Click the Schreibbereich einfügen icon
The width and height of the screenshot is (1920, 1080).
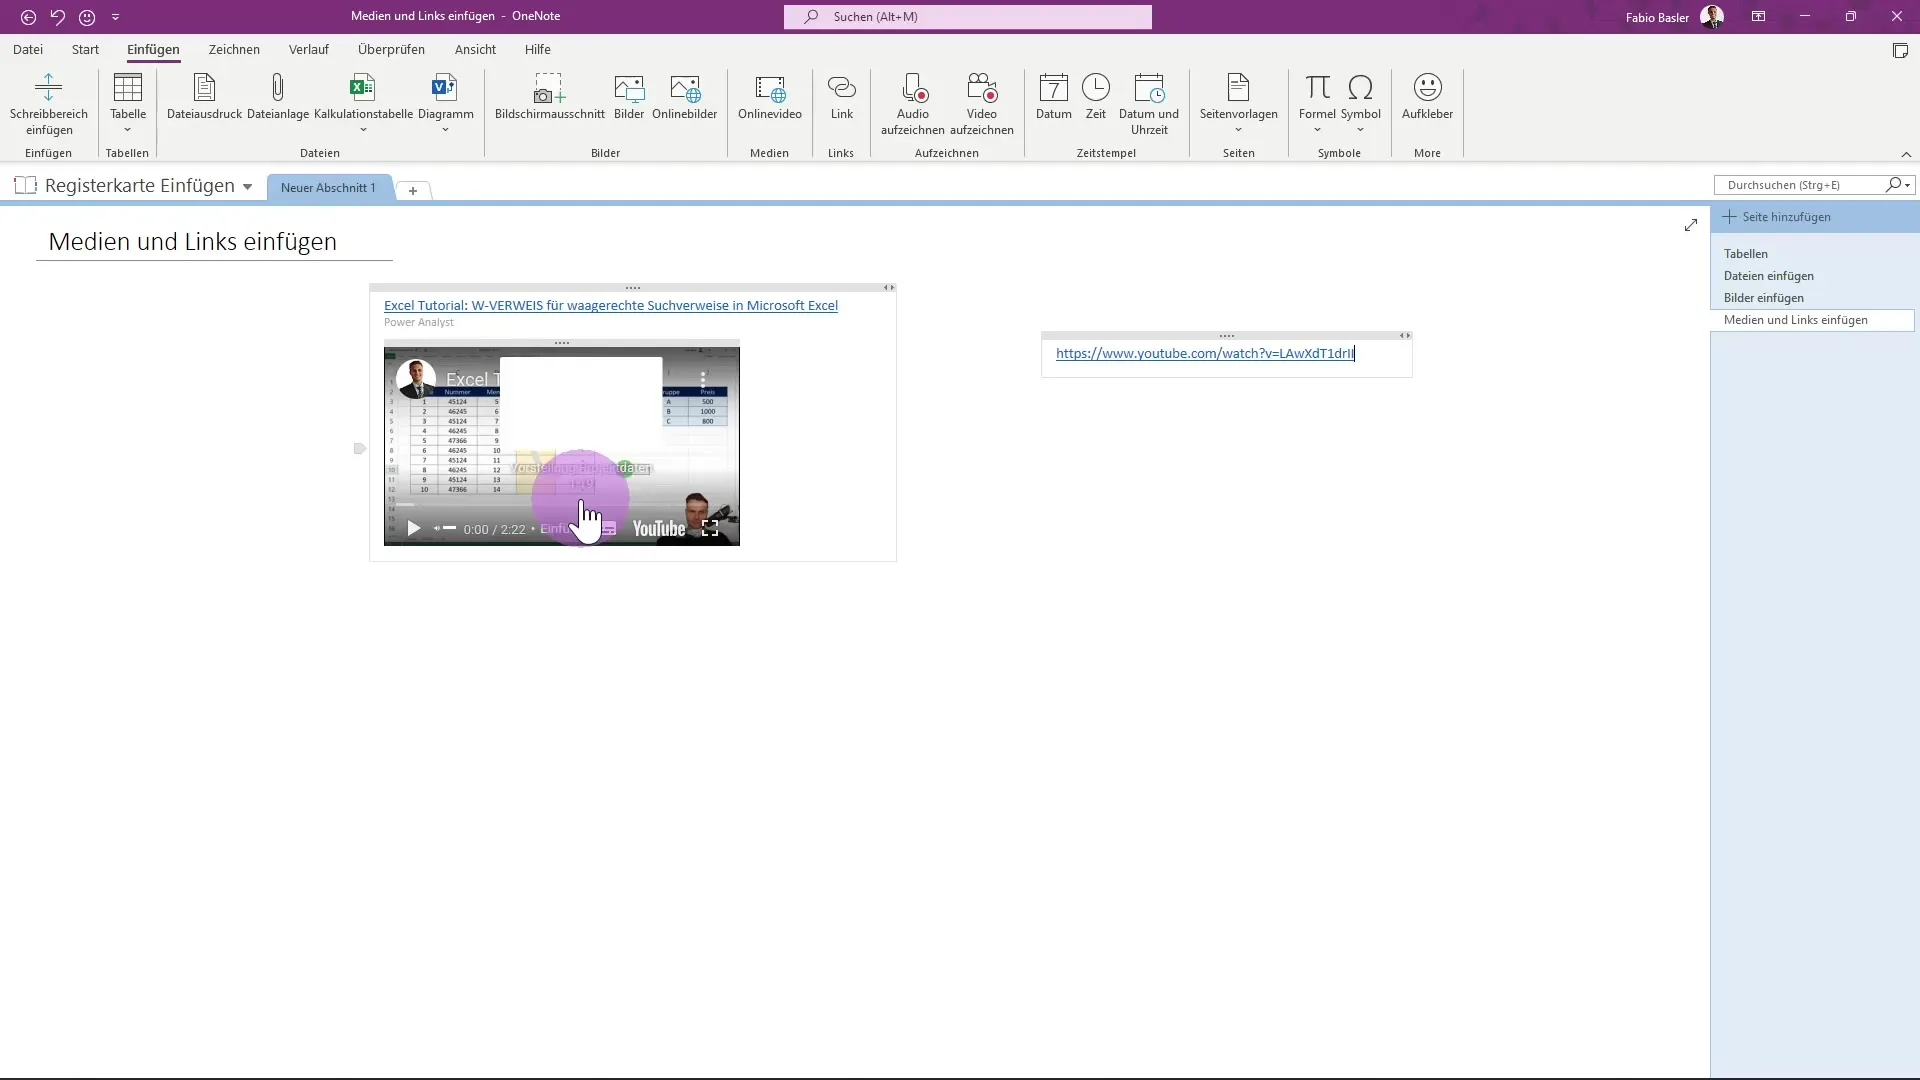click(49, 88)
